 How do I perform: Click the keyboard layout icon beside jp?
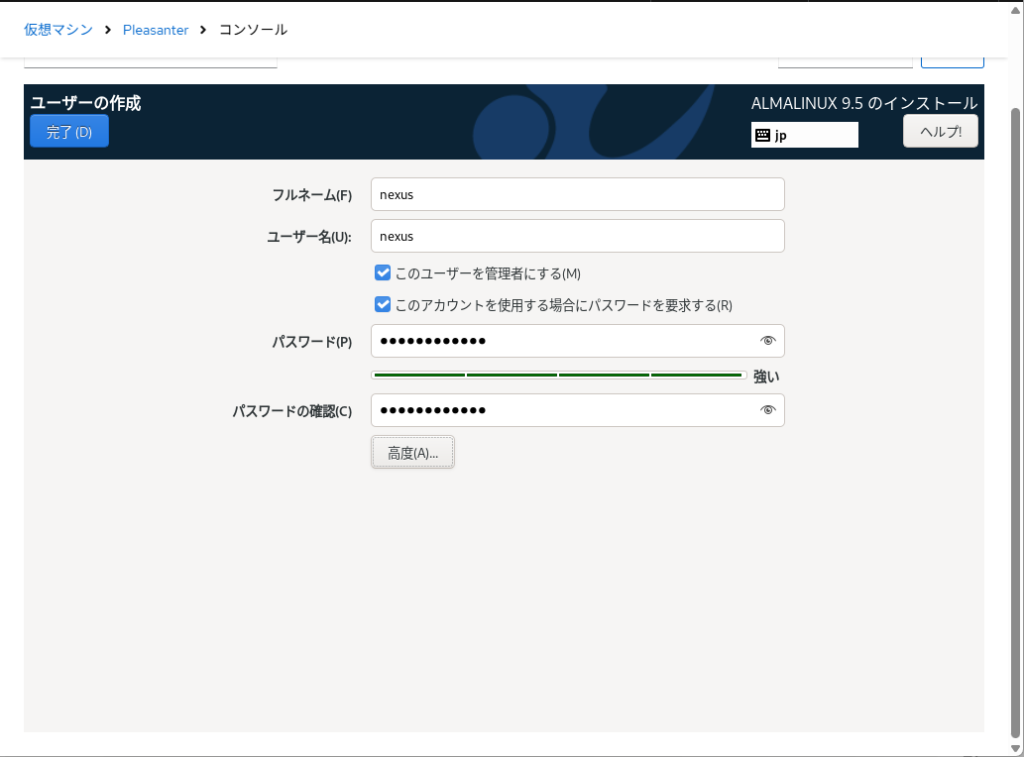762,135
